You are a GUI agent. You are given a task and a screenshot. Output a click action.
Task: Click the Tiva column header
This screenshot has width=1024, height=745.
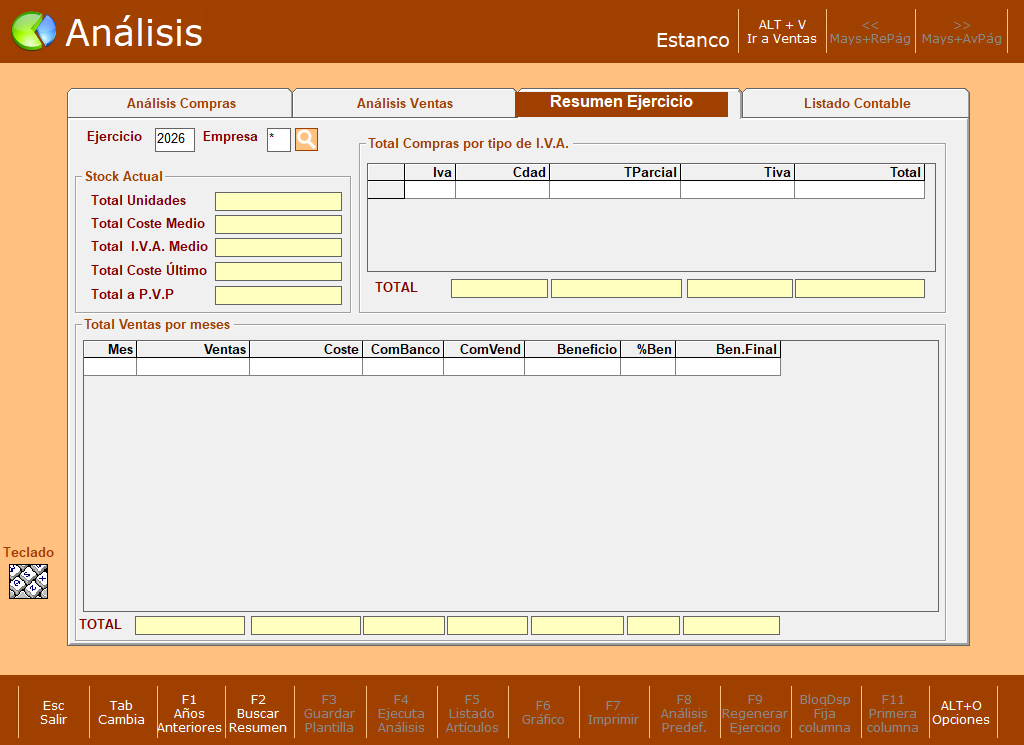point(737,172)
